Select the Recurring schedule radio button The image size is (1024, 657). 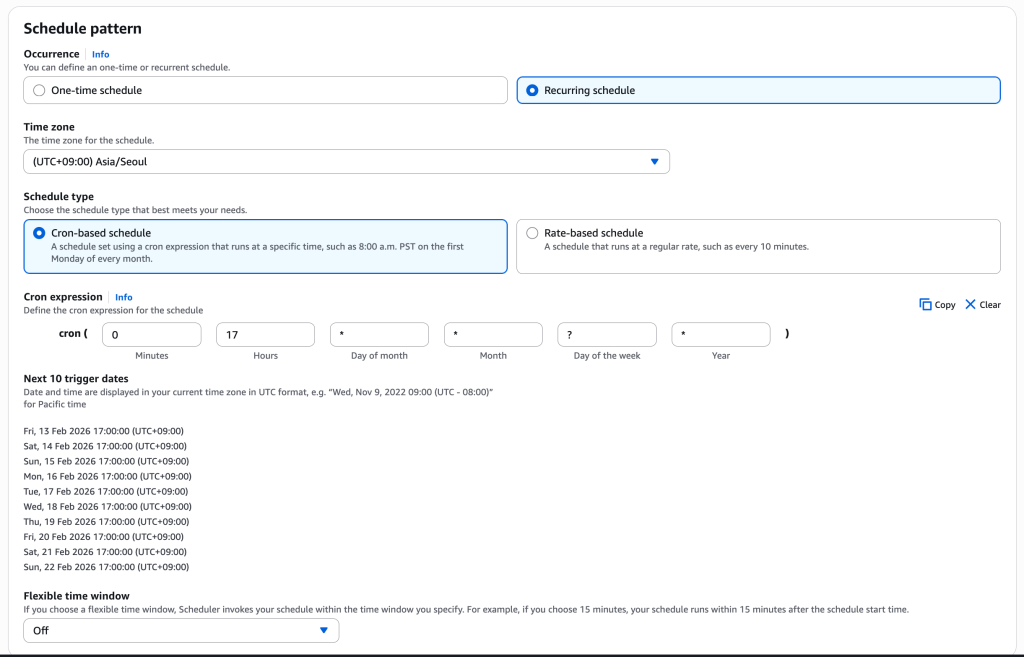(x=532, y=90)
